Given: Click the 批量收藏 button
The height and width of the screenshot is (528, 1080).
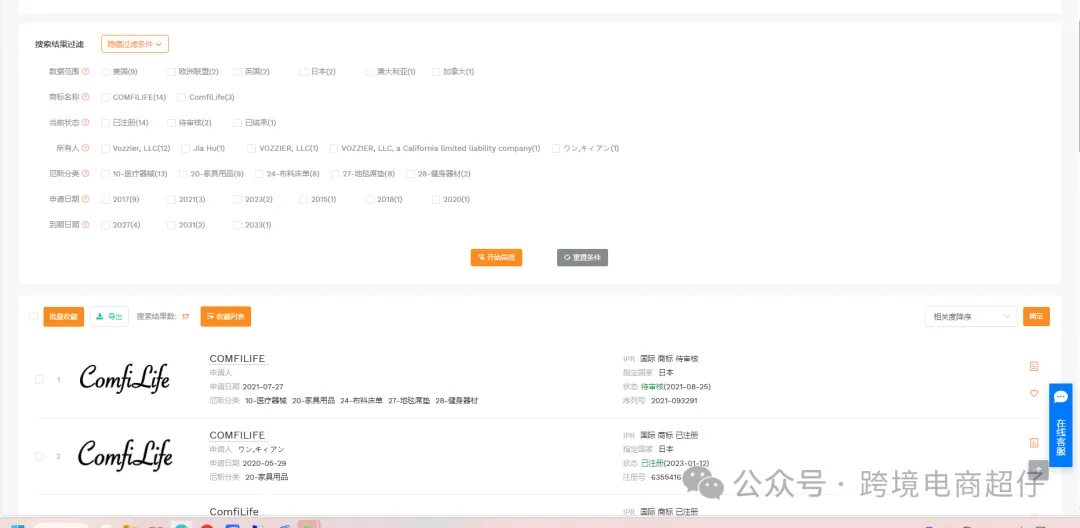Looking at the screenshot, I should tap(63, 317).
